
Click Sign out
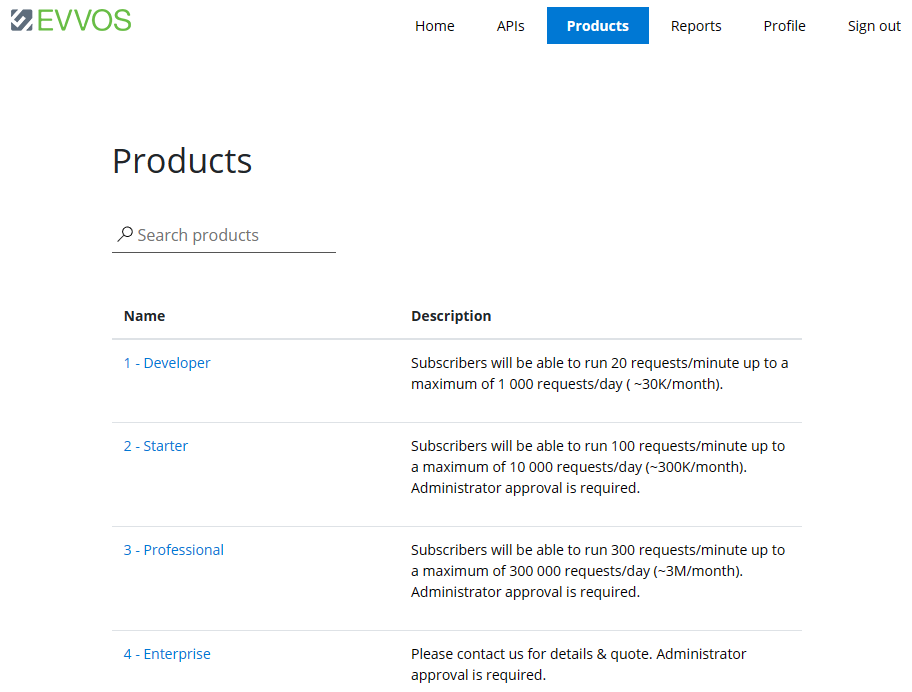point(874,26)
